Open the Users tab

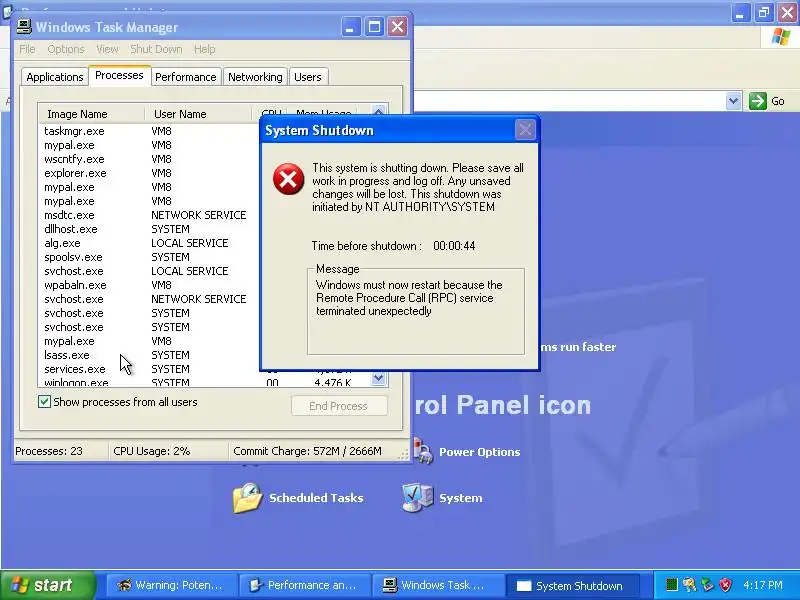308,77
